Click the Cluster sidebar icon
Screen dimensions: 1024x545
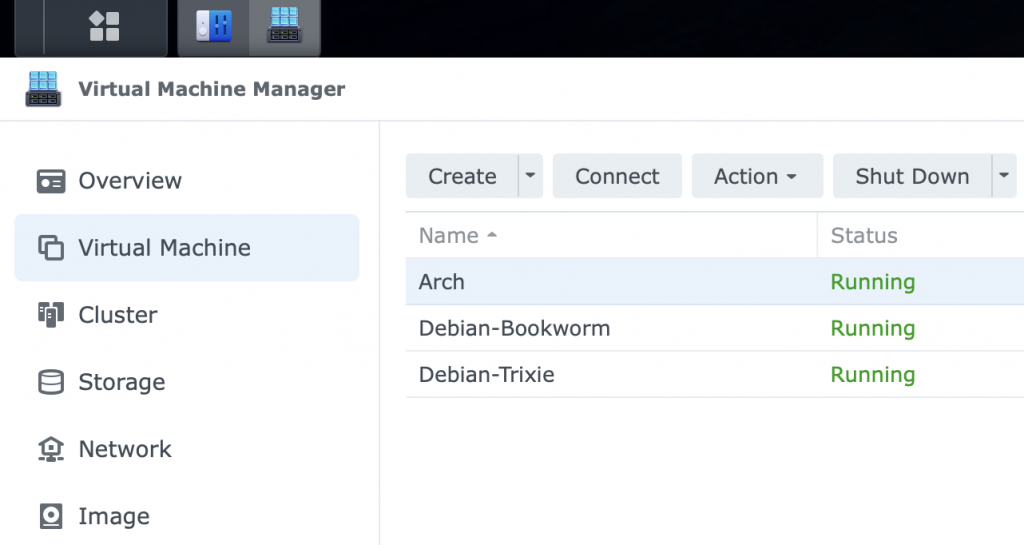coord(50,315)
